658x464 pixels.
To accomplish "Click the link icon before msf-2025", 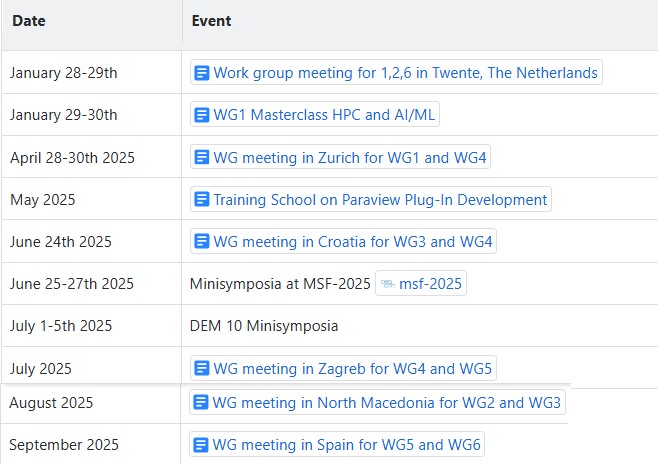I will [386, 284].
